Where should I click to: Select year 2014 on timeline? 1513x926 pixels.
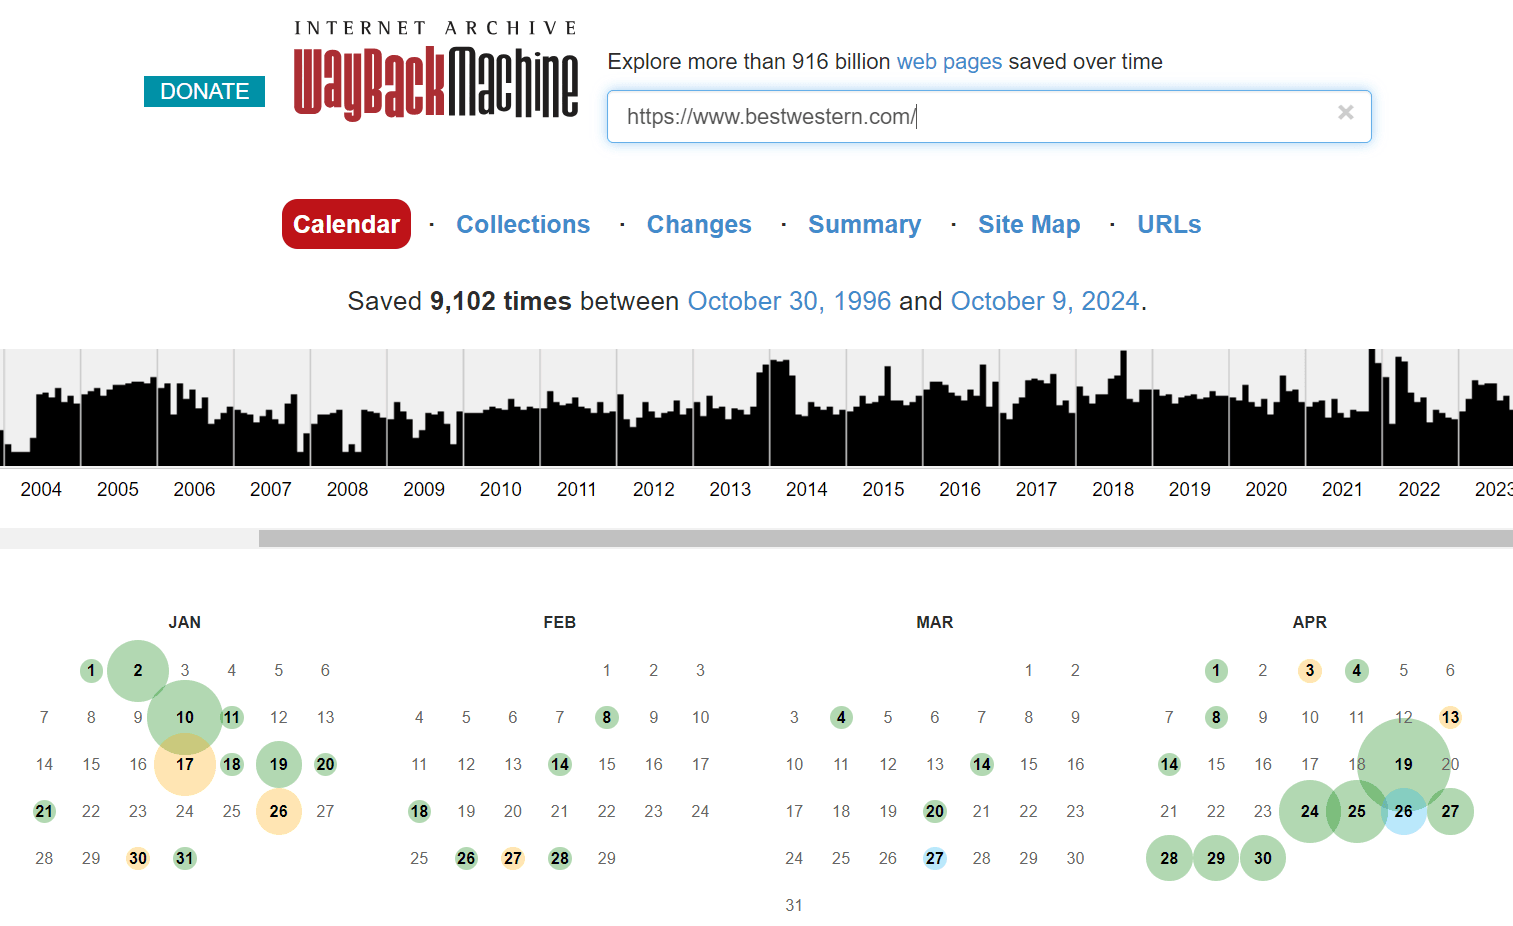click(x=807, y=489)
